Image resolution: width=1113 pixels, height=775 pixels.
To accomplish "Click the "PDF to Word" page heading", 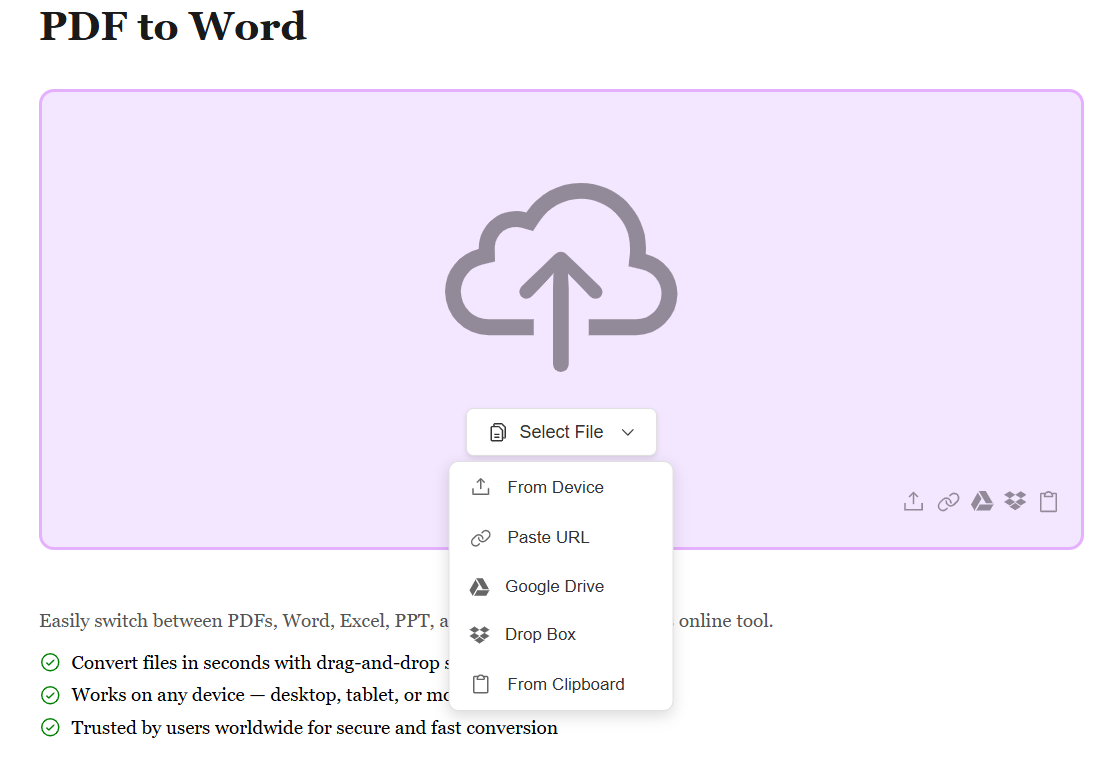I will point(173,26).
